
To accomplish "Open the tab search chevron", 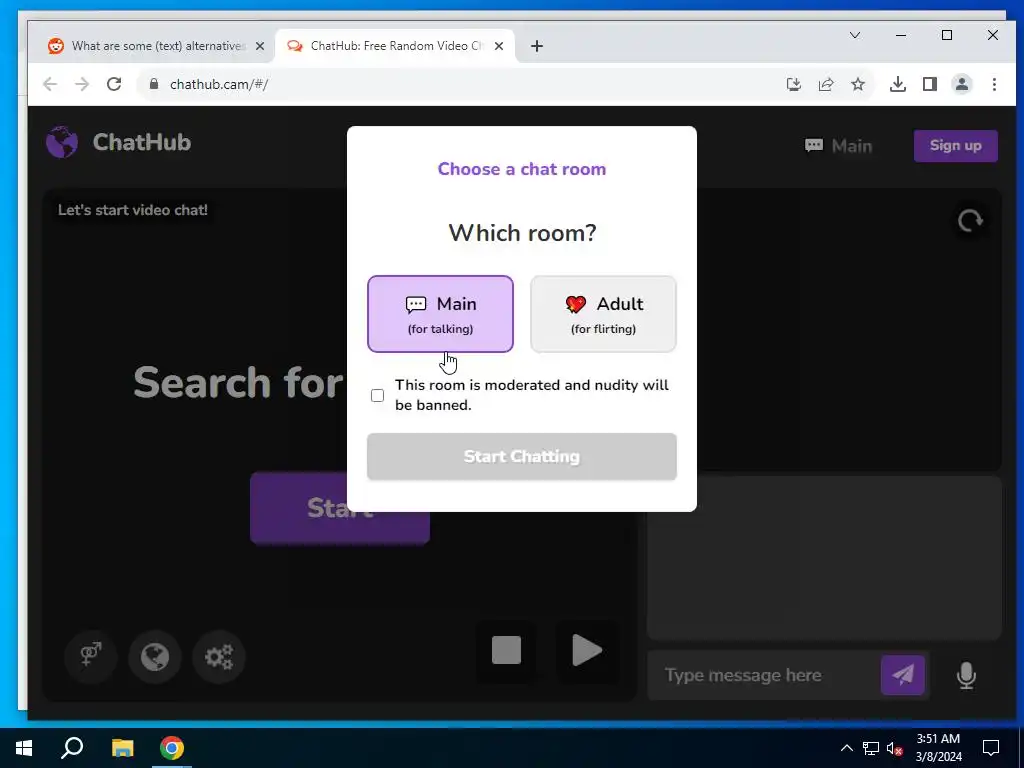I will [855, 35].
